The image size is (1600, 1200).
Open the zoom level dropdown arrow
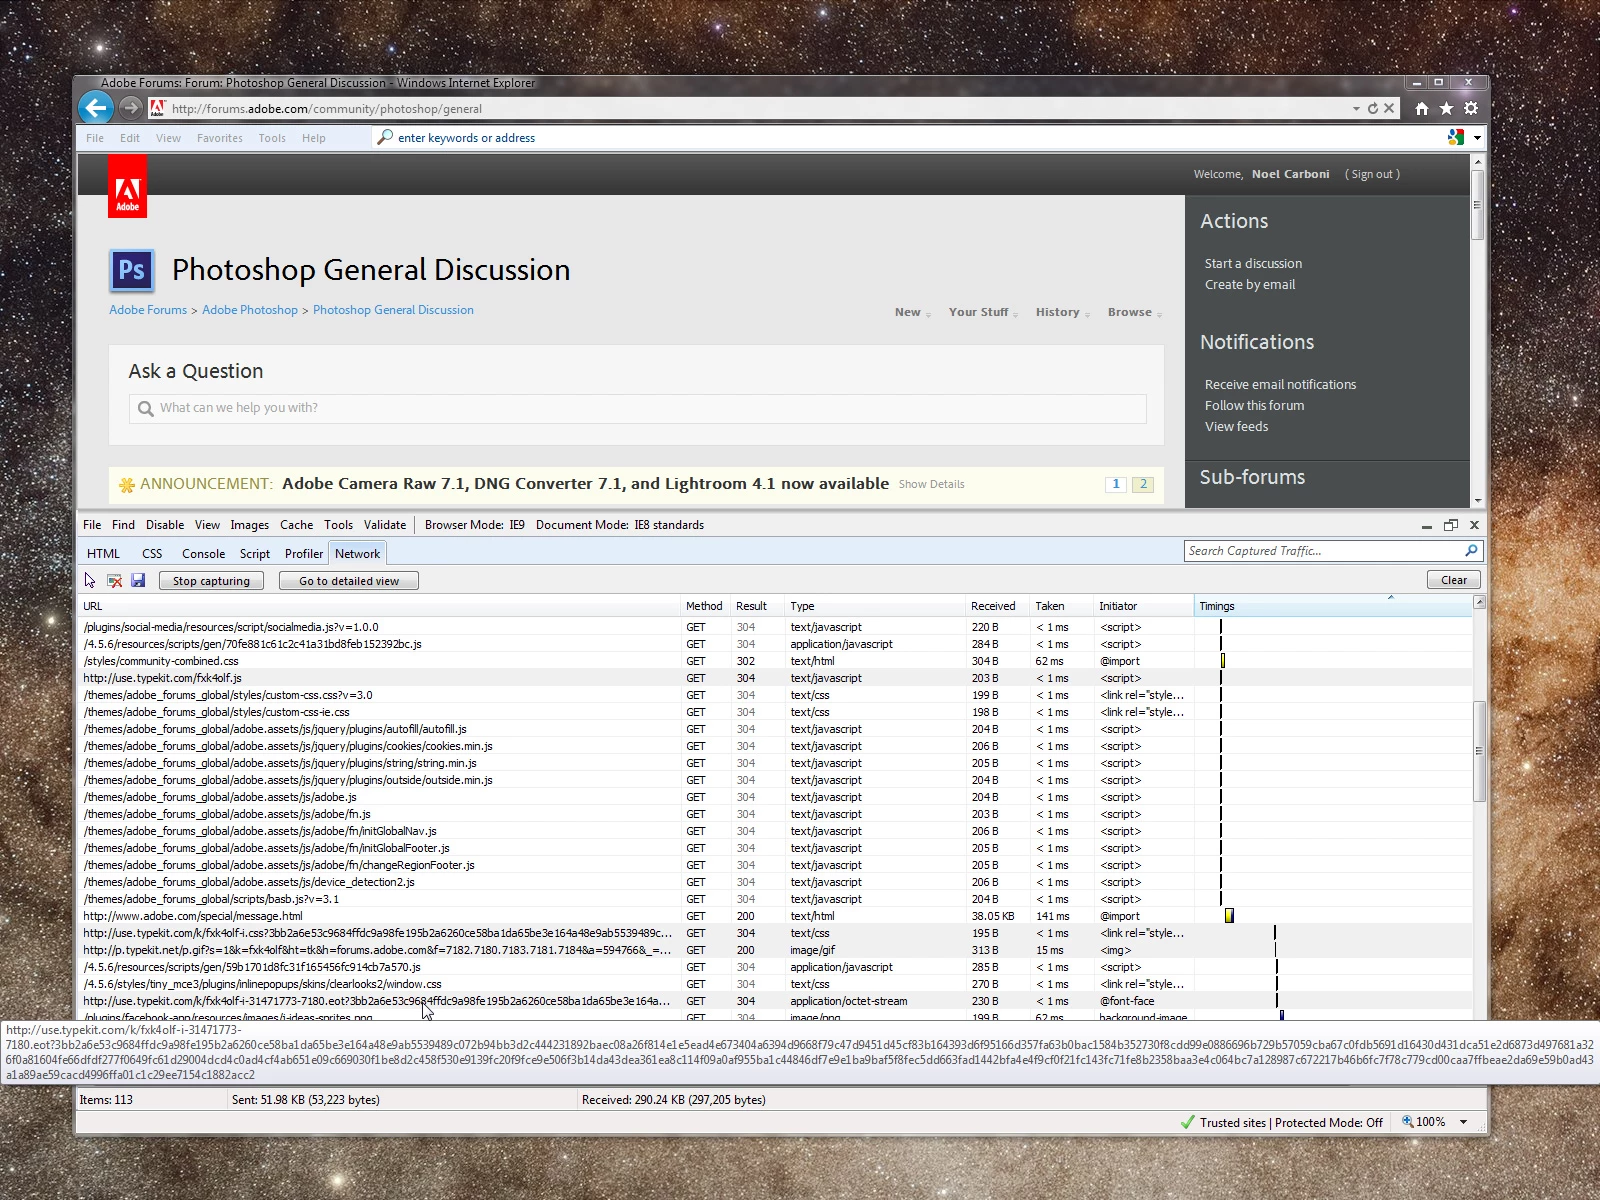coord(1464,1122)
